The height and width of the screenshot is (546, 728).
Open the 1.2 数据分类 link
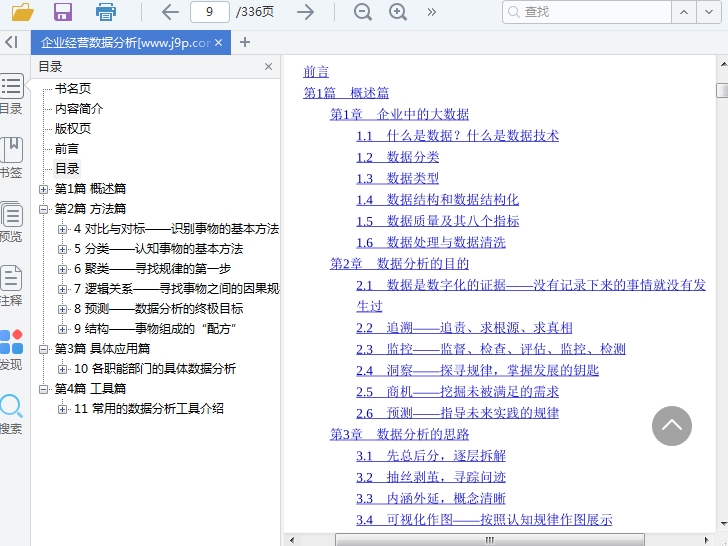tap(397, 157)
